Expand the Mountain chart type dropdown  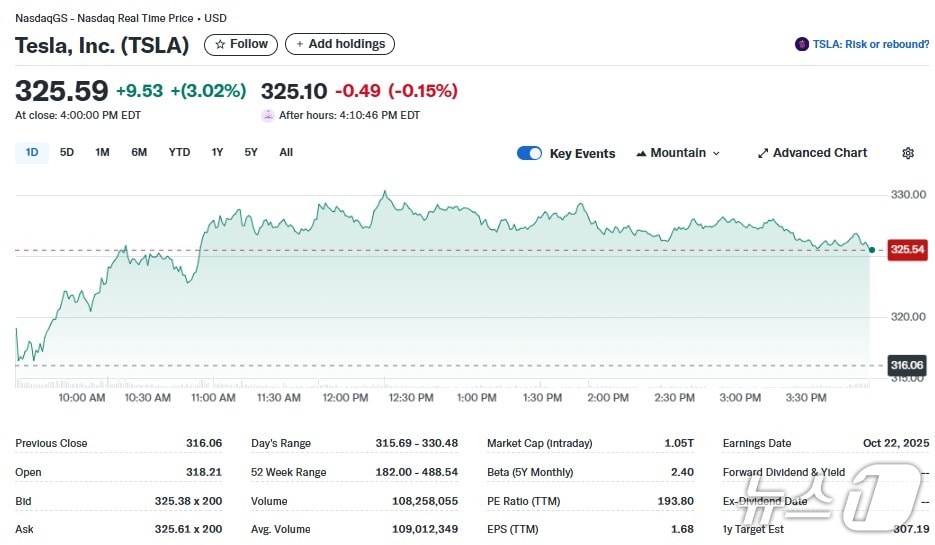[x=716, y=153]
